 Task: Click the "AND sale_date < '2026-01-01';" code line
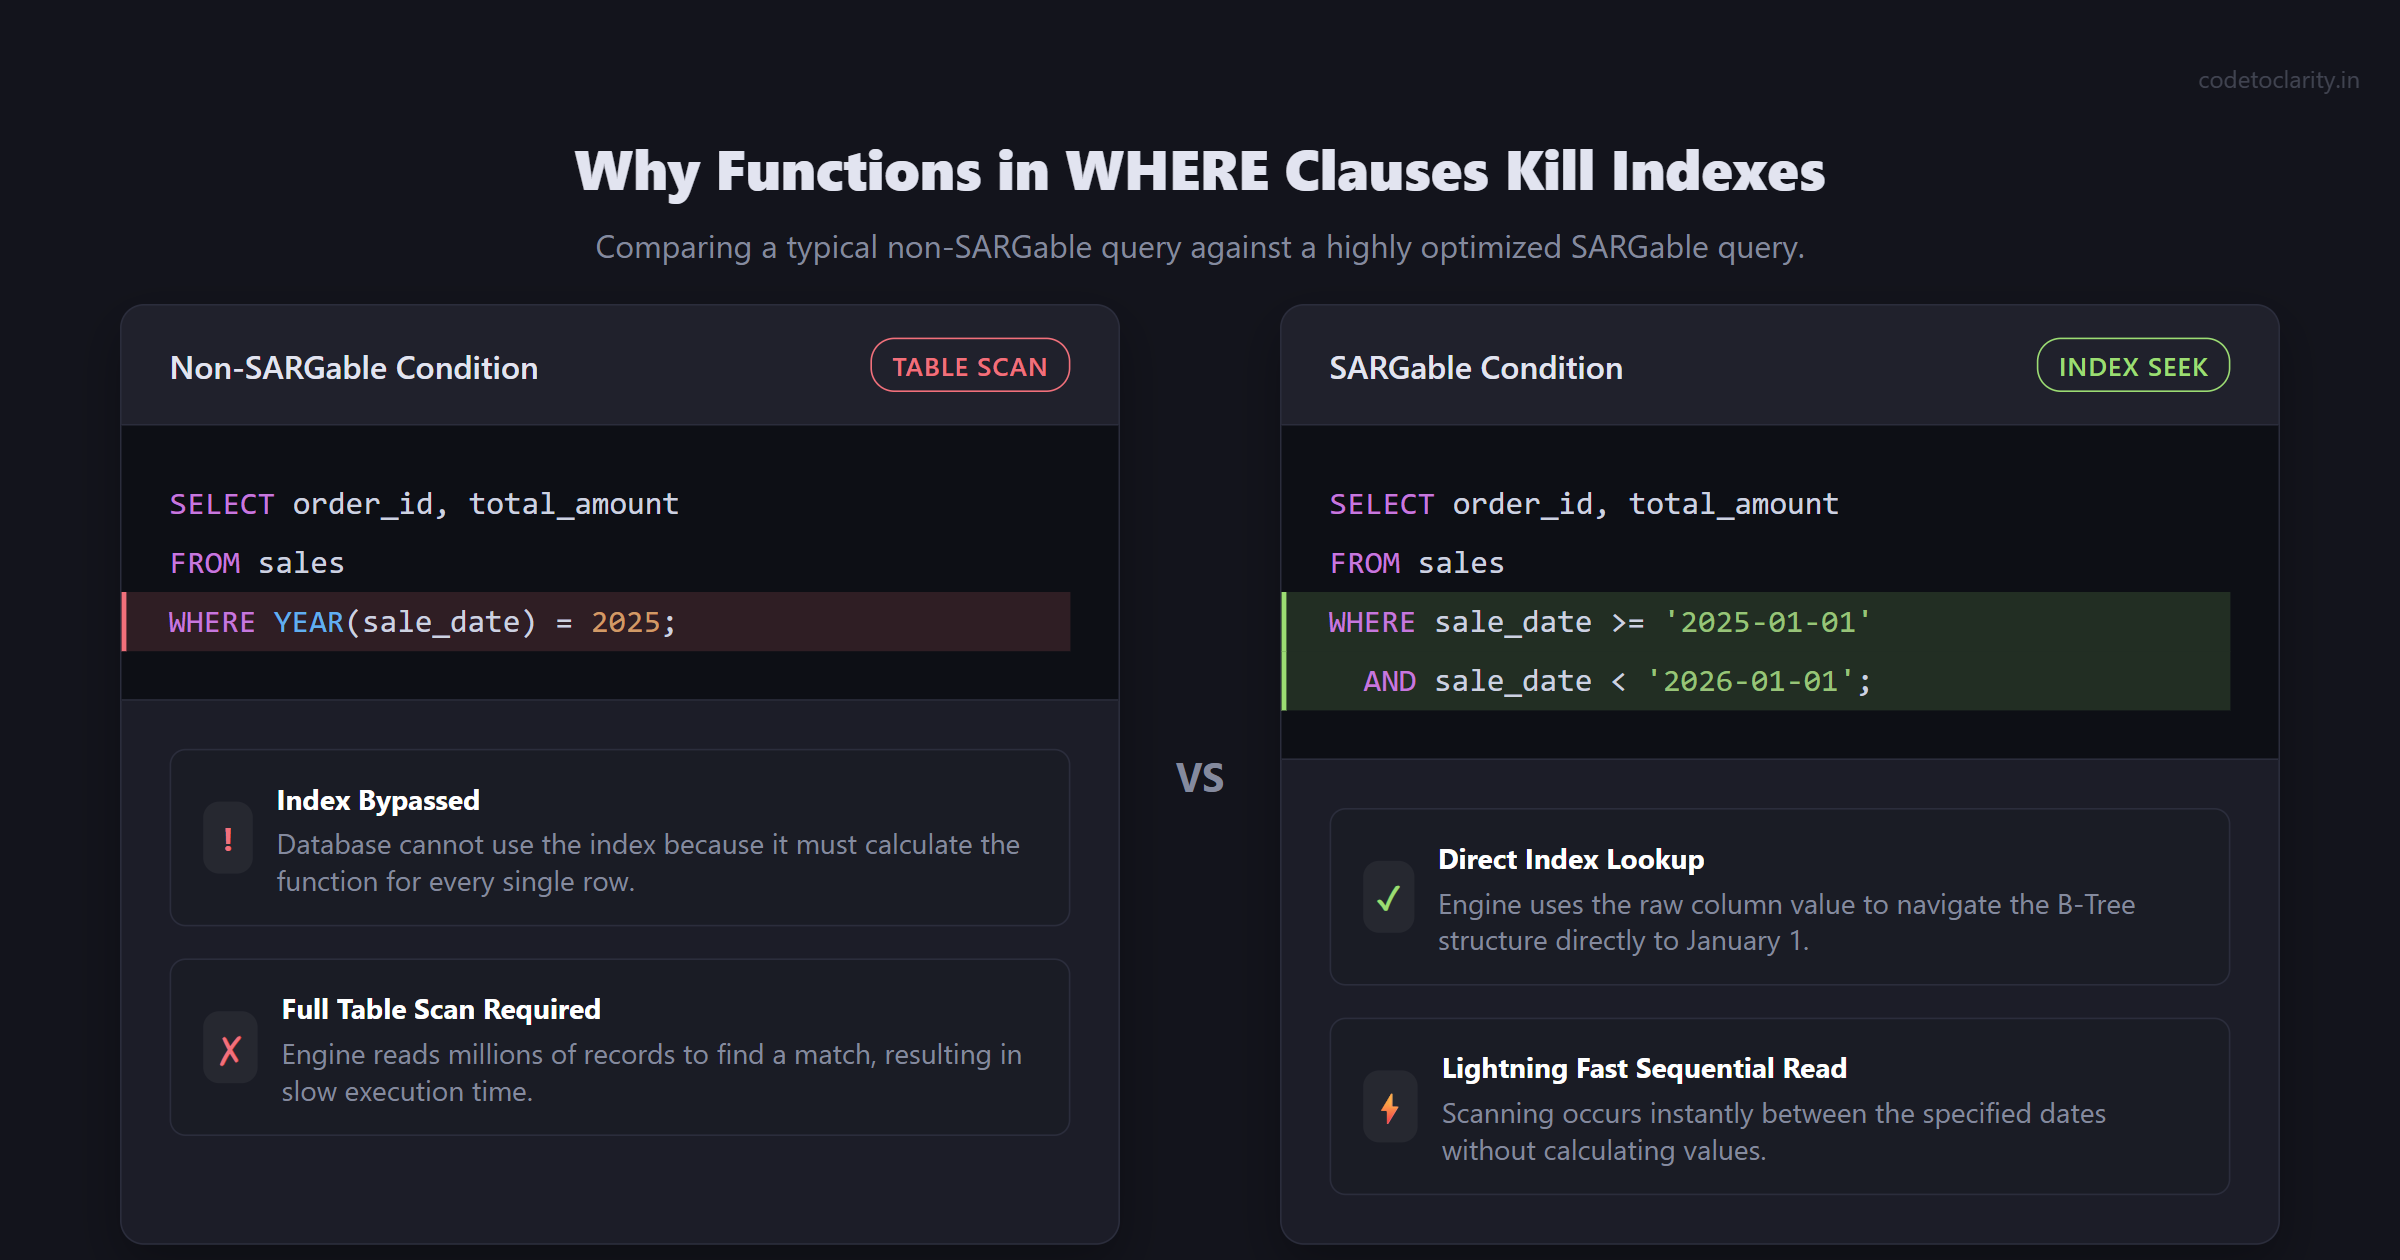[x=1756, y=681]
